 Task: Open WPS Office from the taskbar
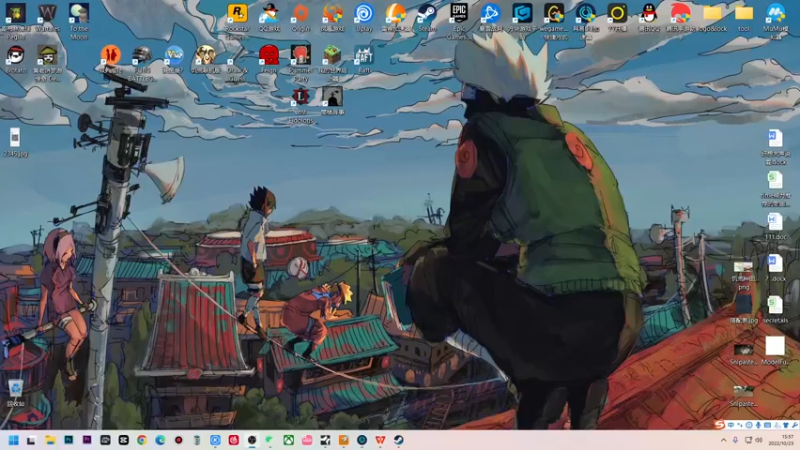[x=380, y=440]
